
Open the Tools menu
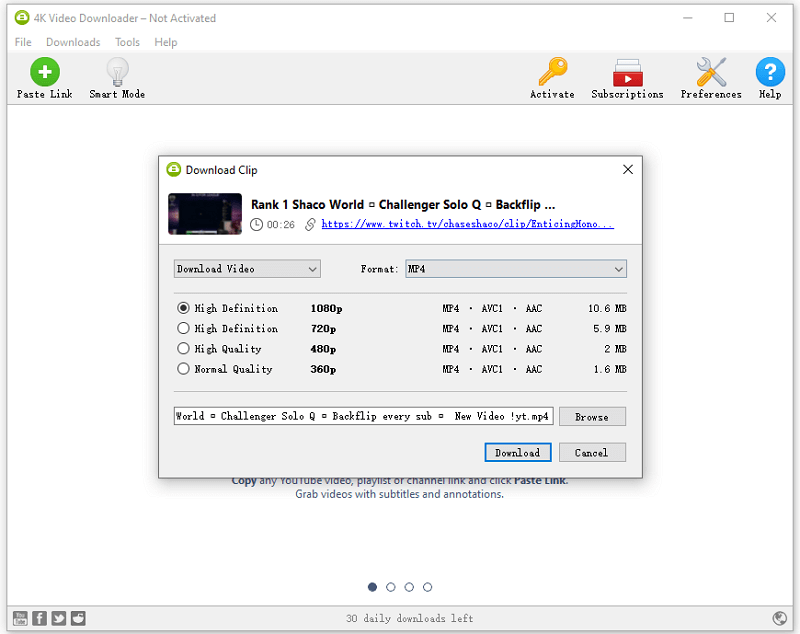tap(127, 42)
